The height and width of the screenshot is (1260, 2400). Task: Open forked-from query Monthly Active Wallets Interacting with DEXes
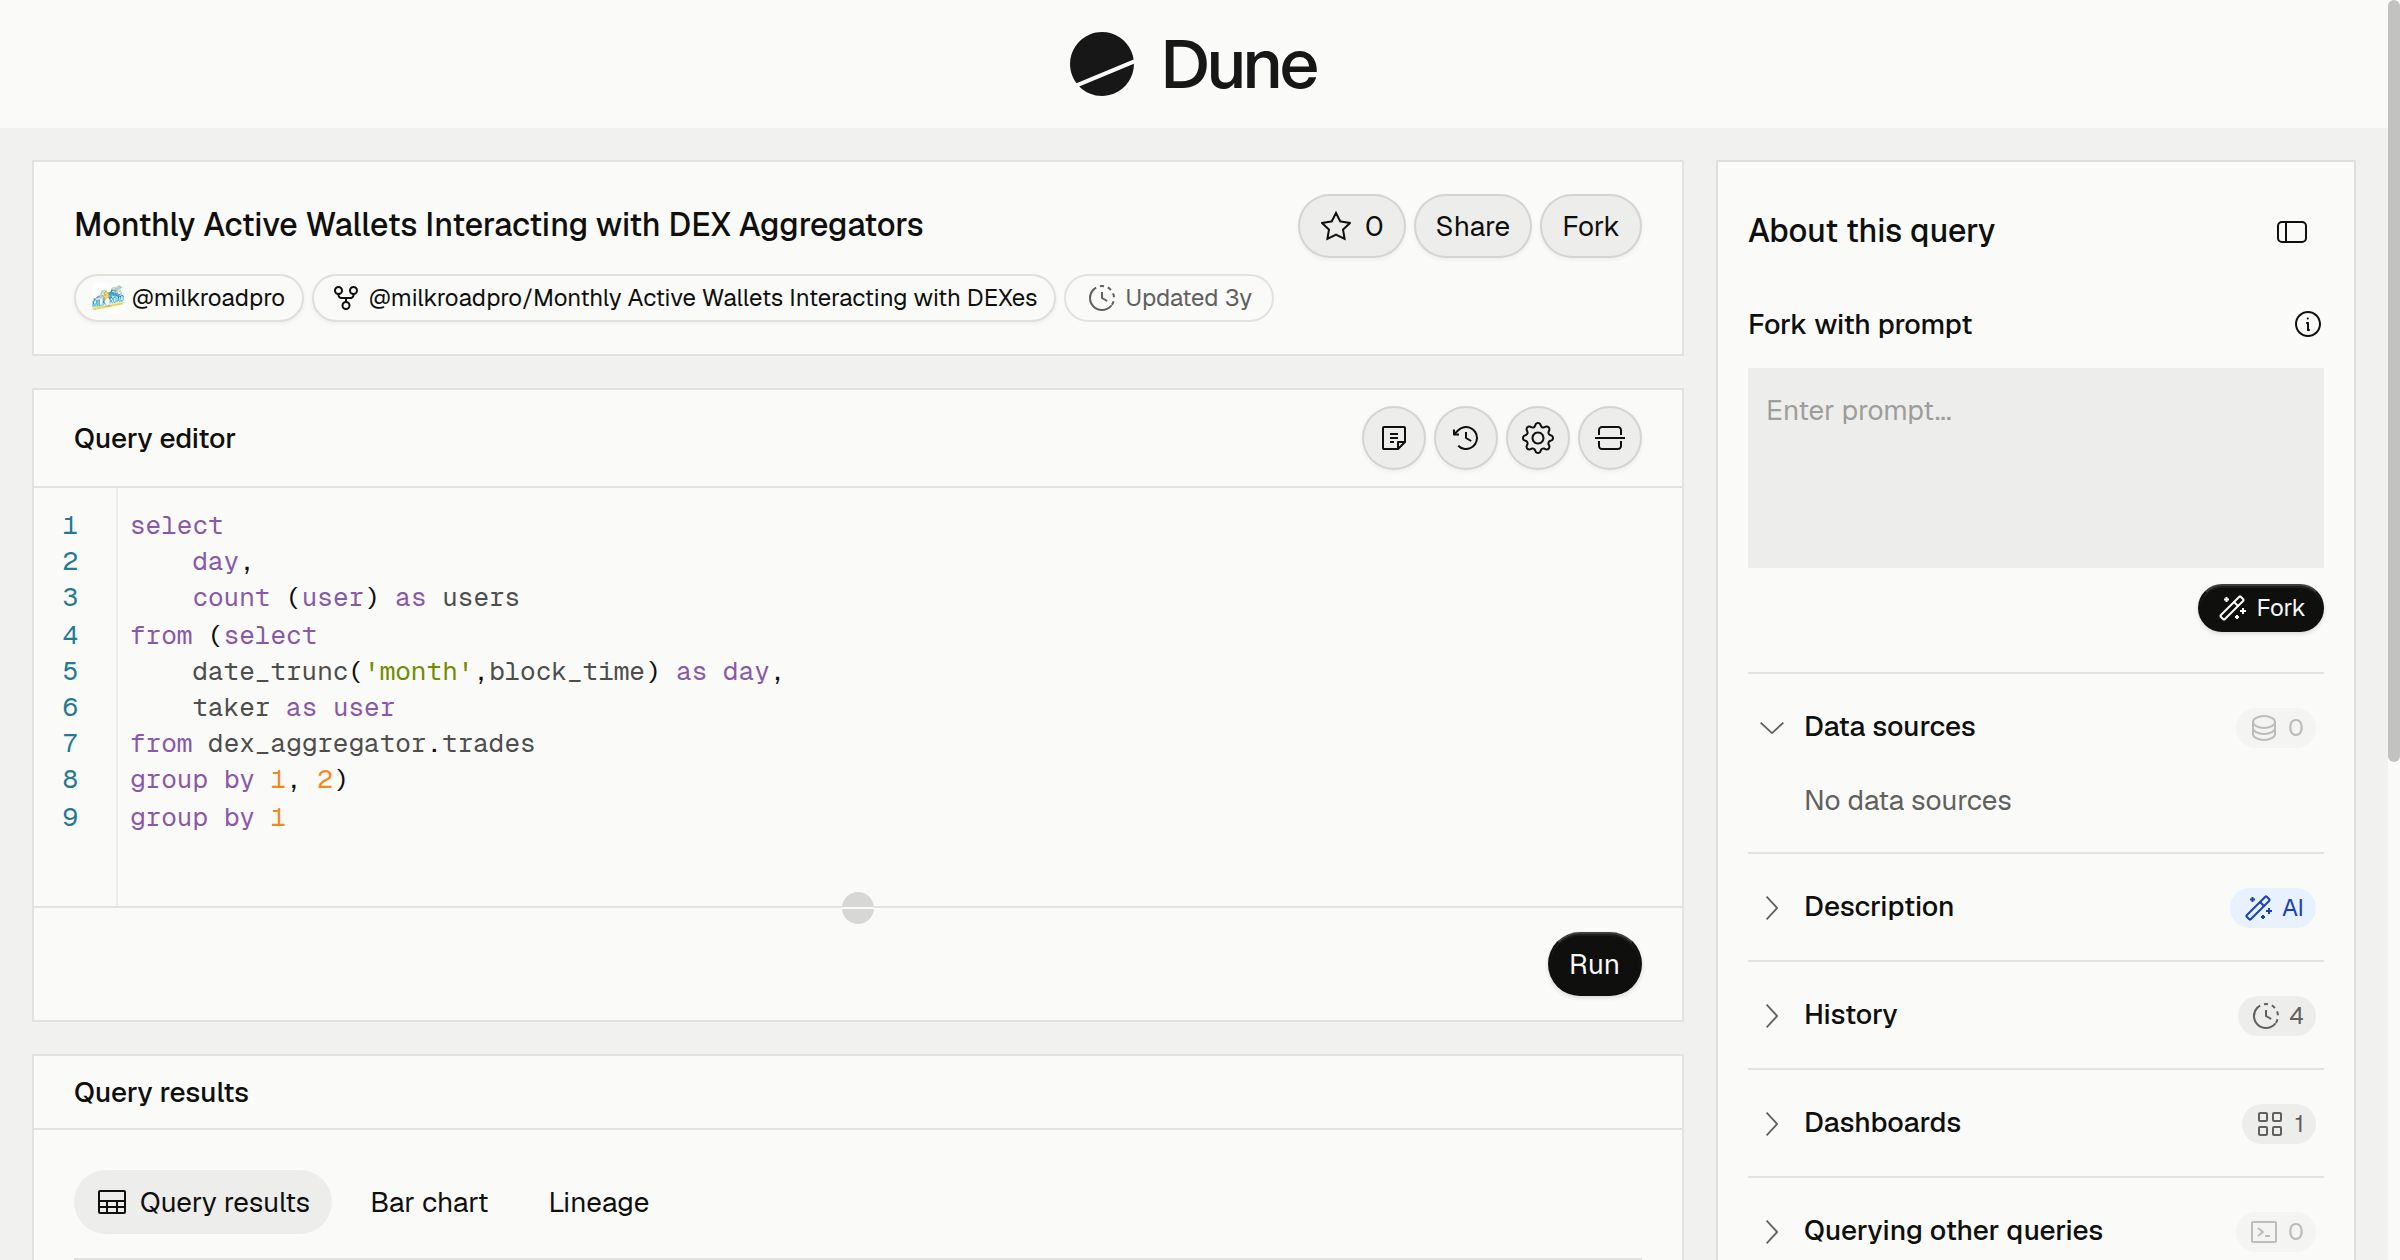(684, 298)
